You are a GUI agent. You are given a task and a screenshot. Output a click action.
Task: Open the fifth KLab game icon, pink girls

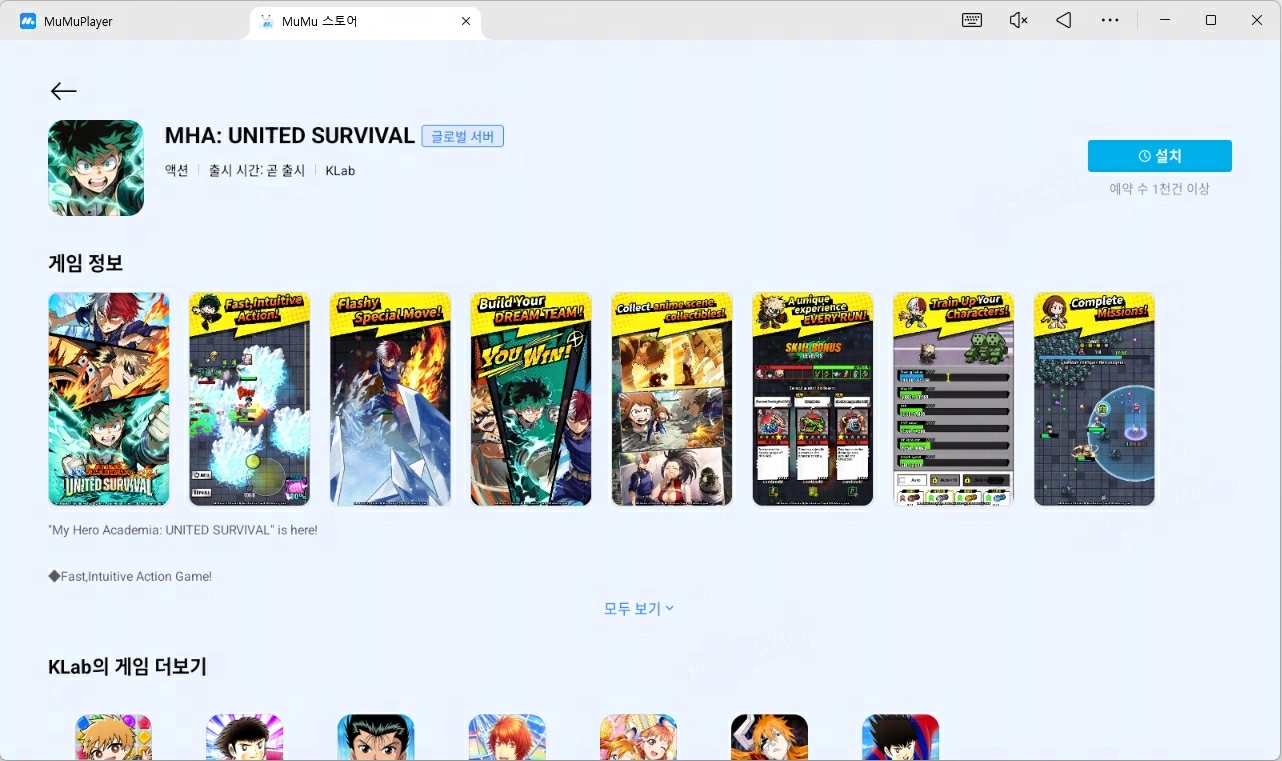coord(638,738)
